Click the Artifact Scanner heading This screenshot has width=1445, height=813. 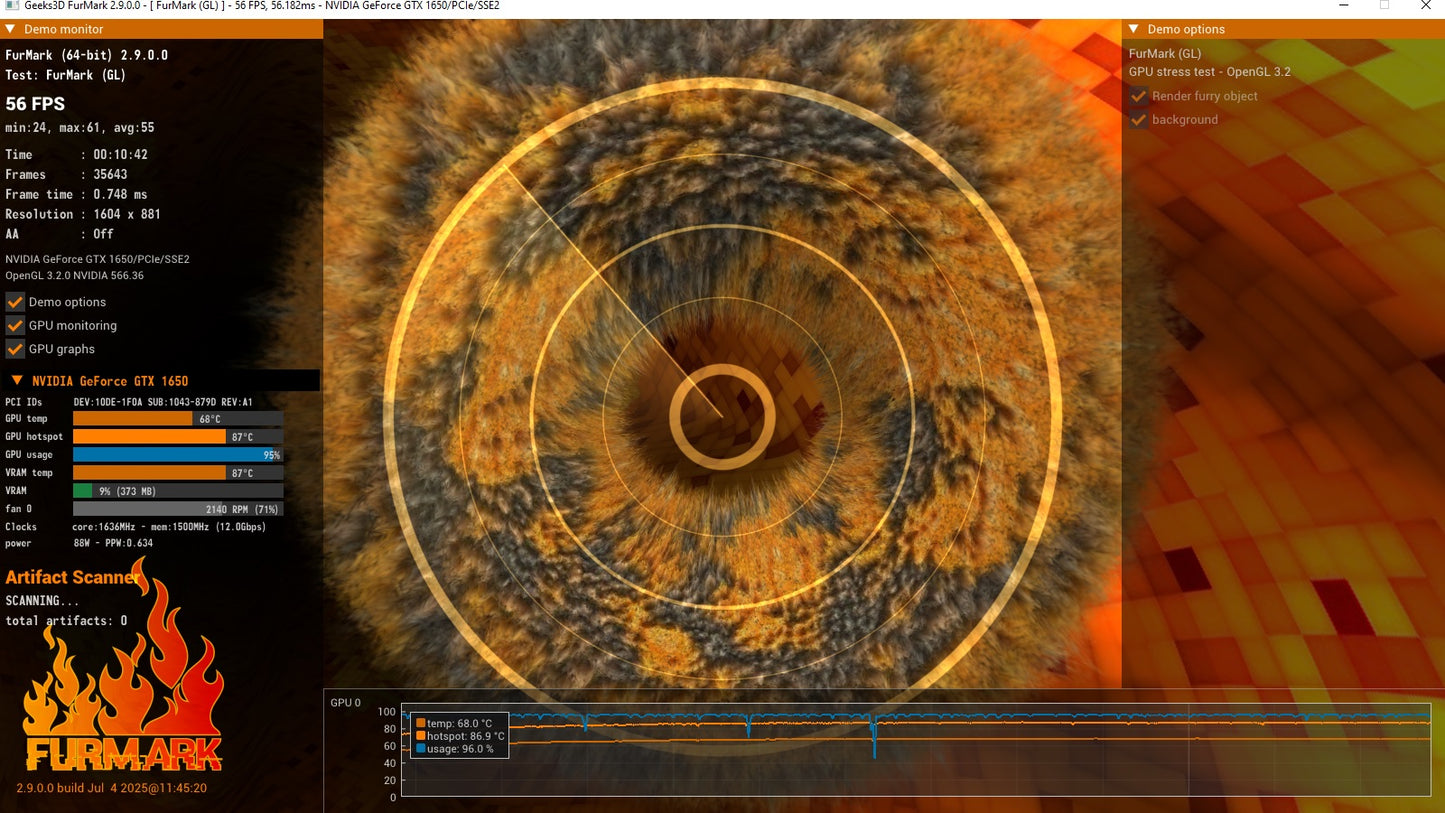pyautogui.click(x=72, y=577)
